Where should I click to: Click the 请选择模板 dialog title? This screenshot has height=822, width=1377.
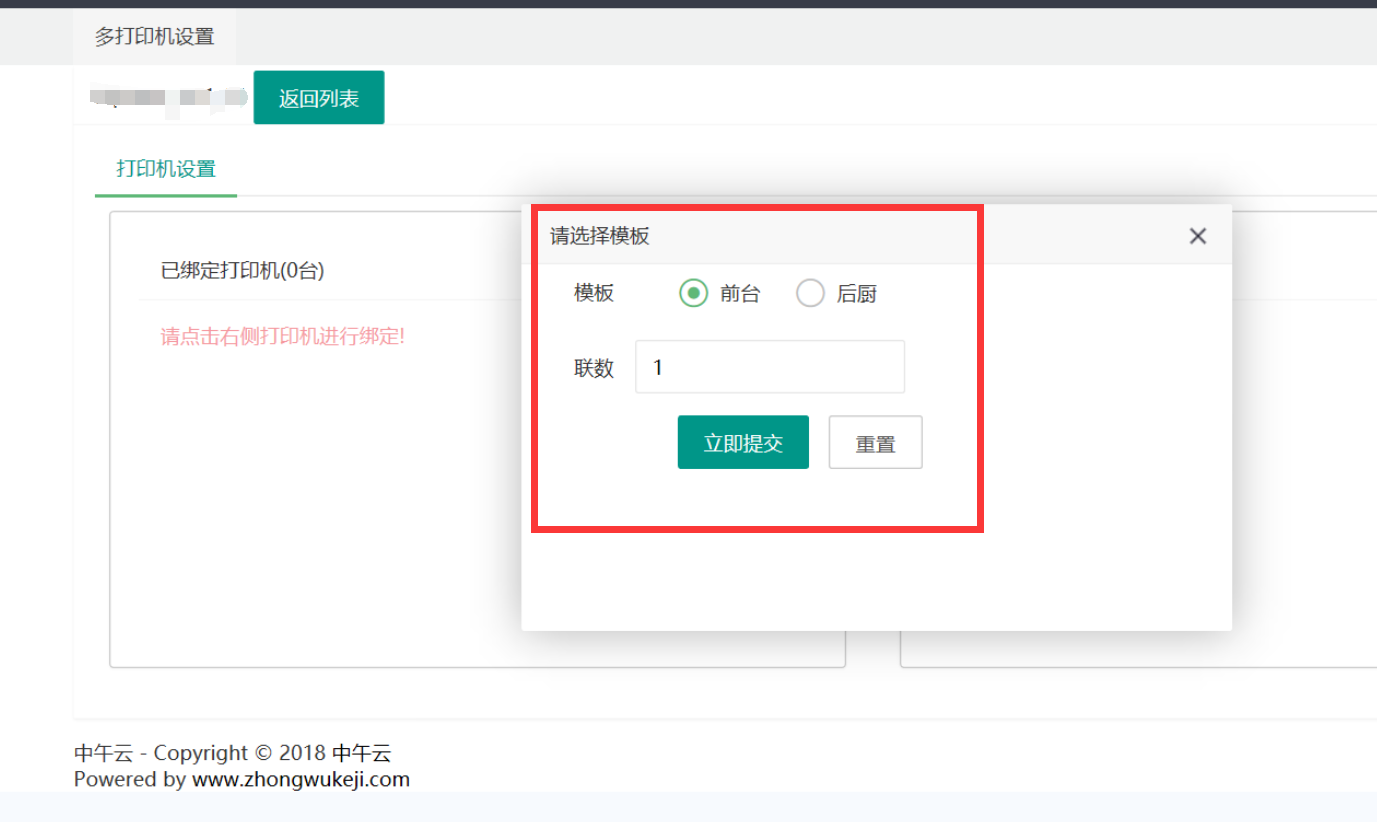(x=600, y=236)
